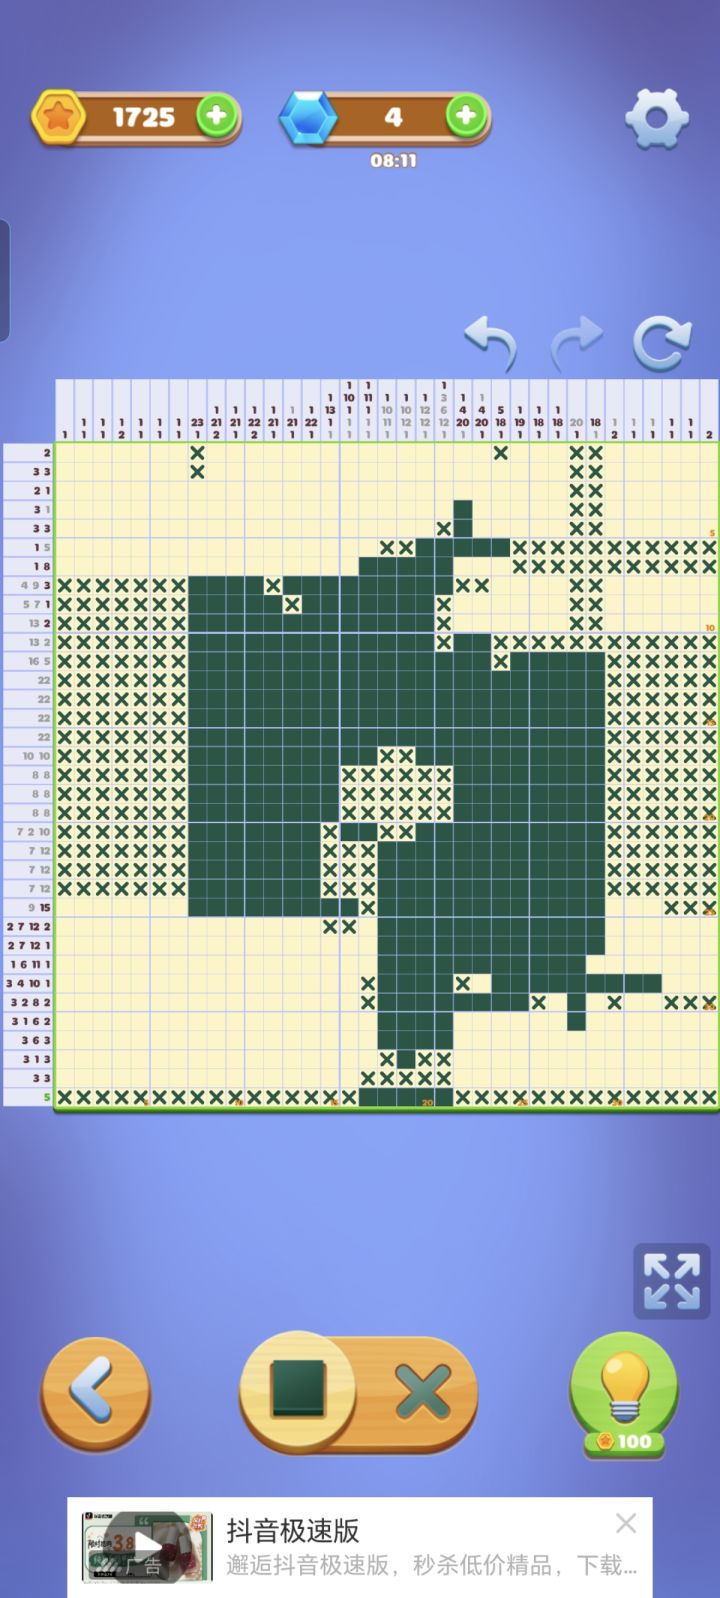Viewport: 720px width, 1598px height.
Task: Add more gems with plus button
Action: 466,116
